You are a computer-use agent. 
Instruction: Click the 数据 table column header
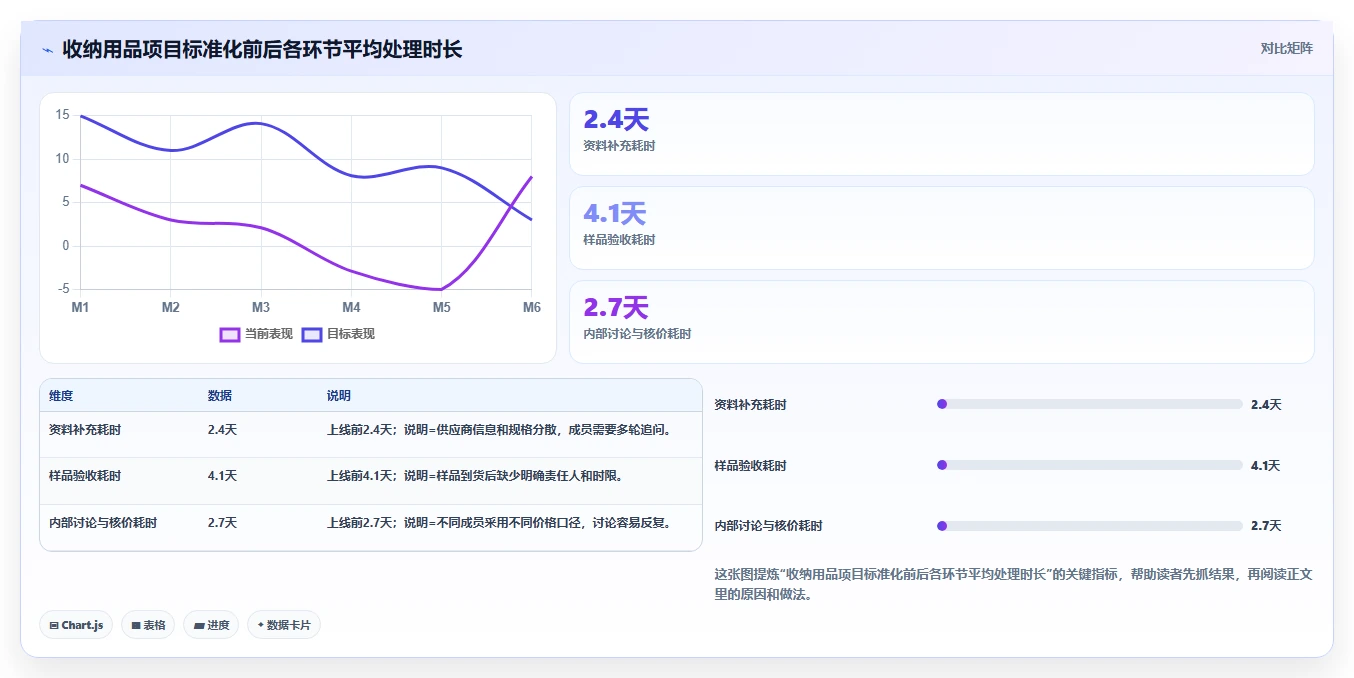[x=220, y=396]
